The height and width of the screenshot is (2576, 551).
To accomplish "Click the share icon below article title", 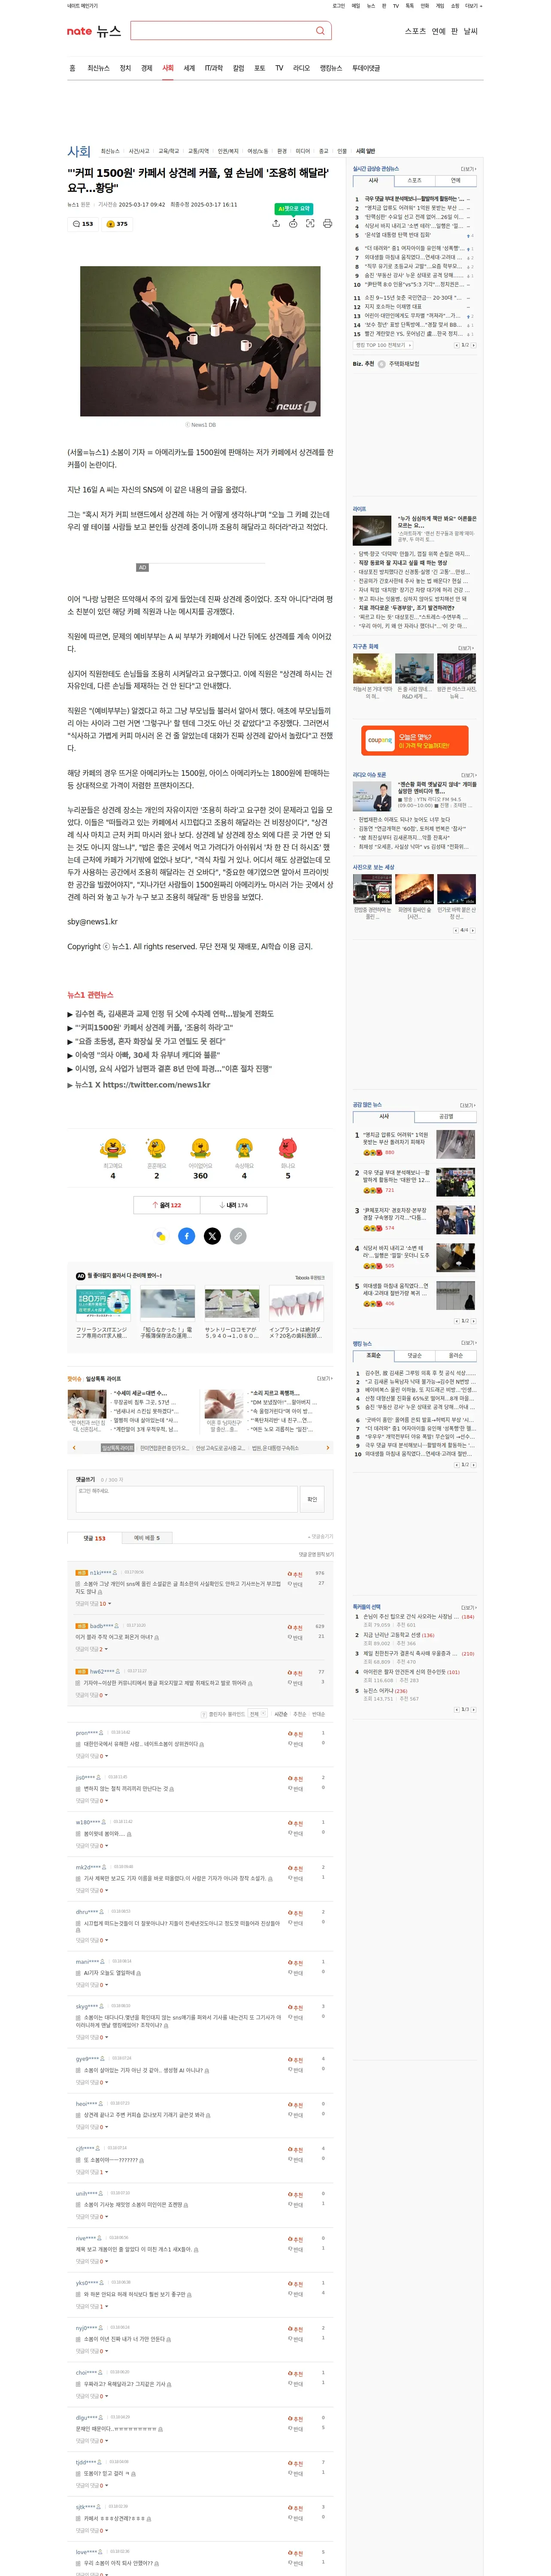I will click(x=276, y=223).
